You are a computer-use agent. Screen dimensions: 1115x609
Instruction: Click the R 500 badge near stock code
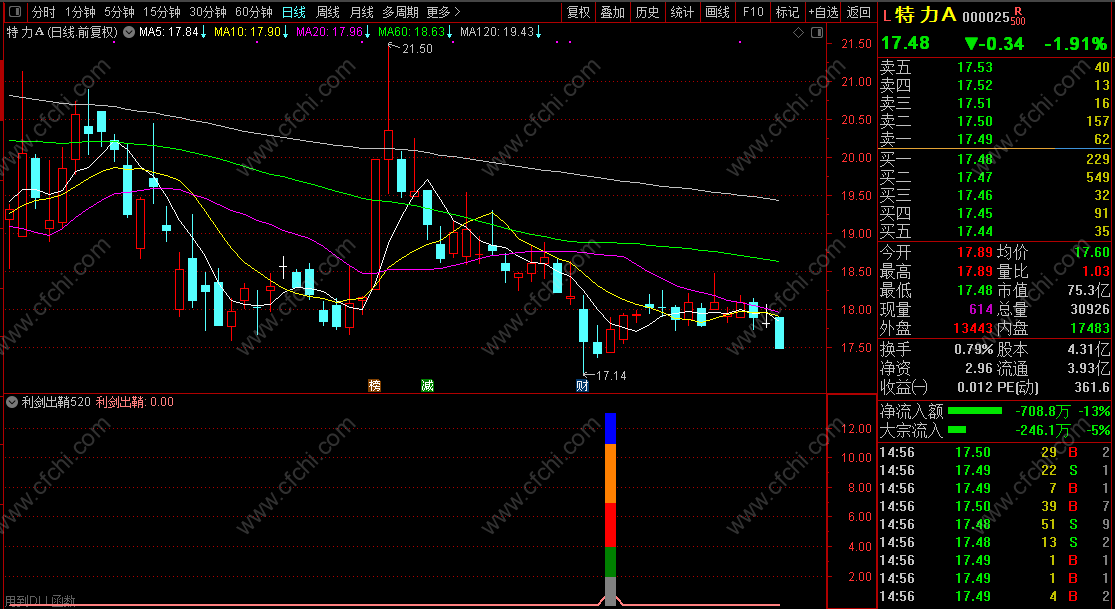pos(1018,16)
